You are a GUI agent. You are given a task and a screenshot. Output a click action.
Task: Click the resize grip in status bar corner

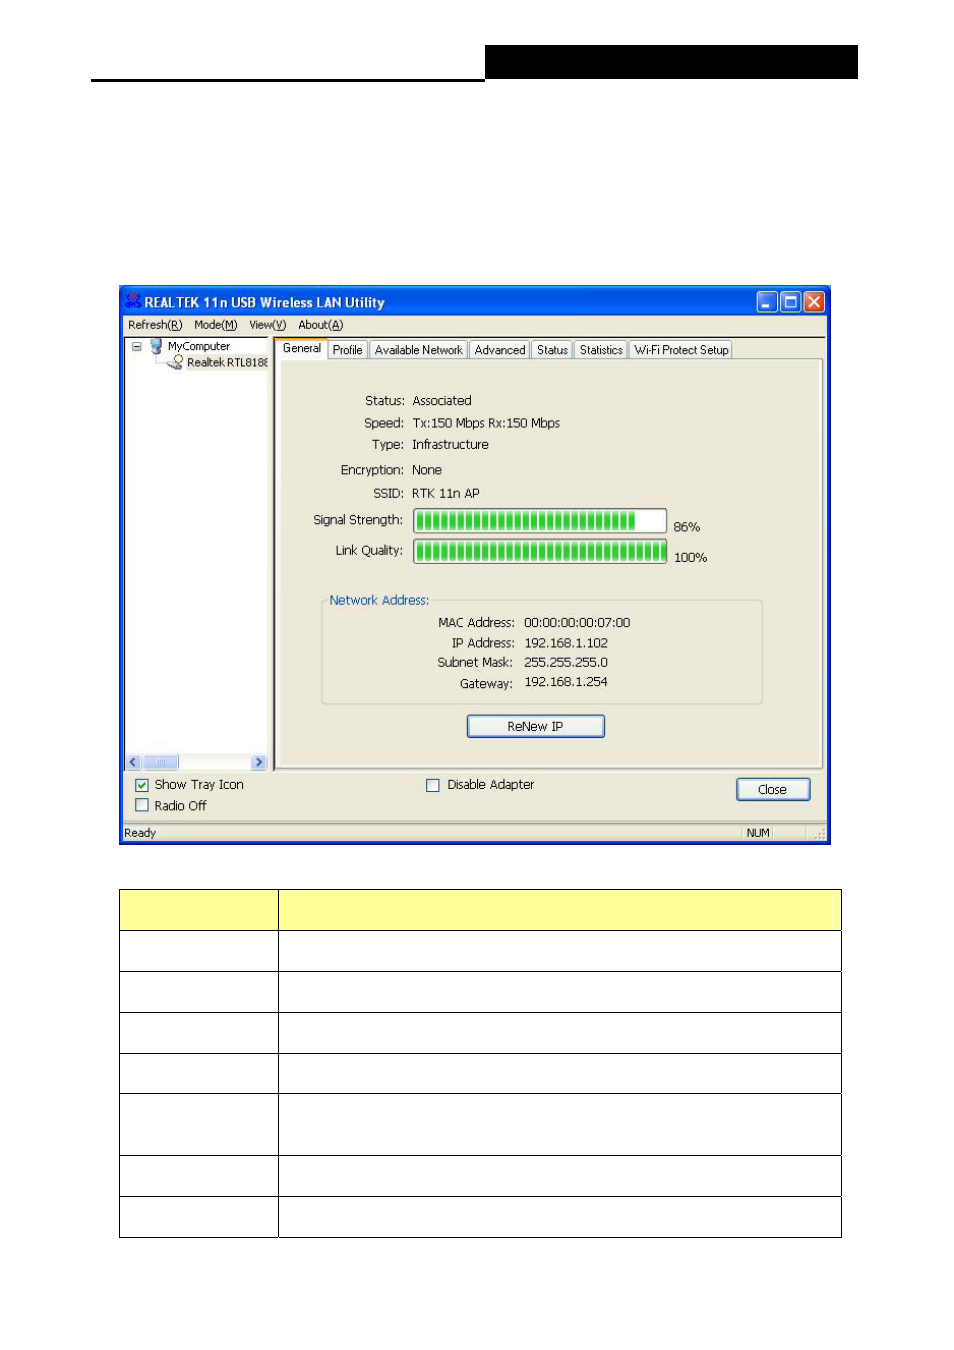[820, 834]
